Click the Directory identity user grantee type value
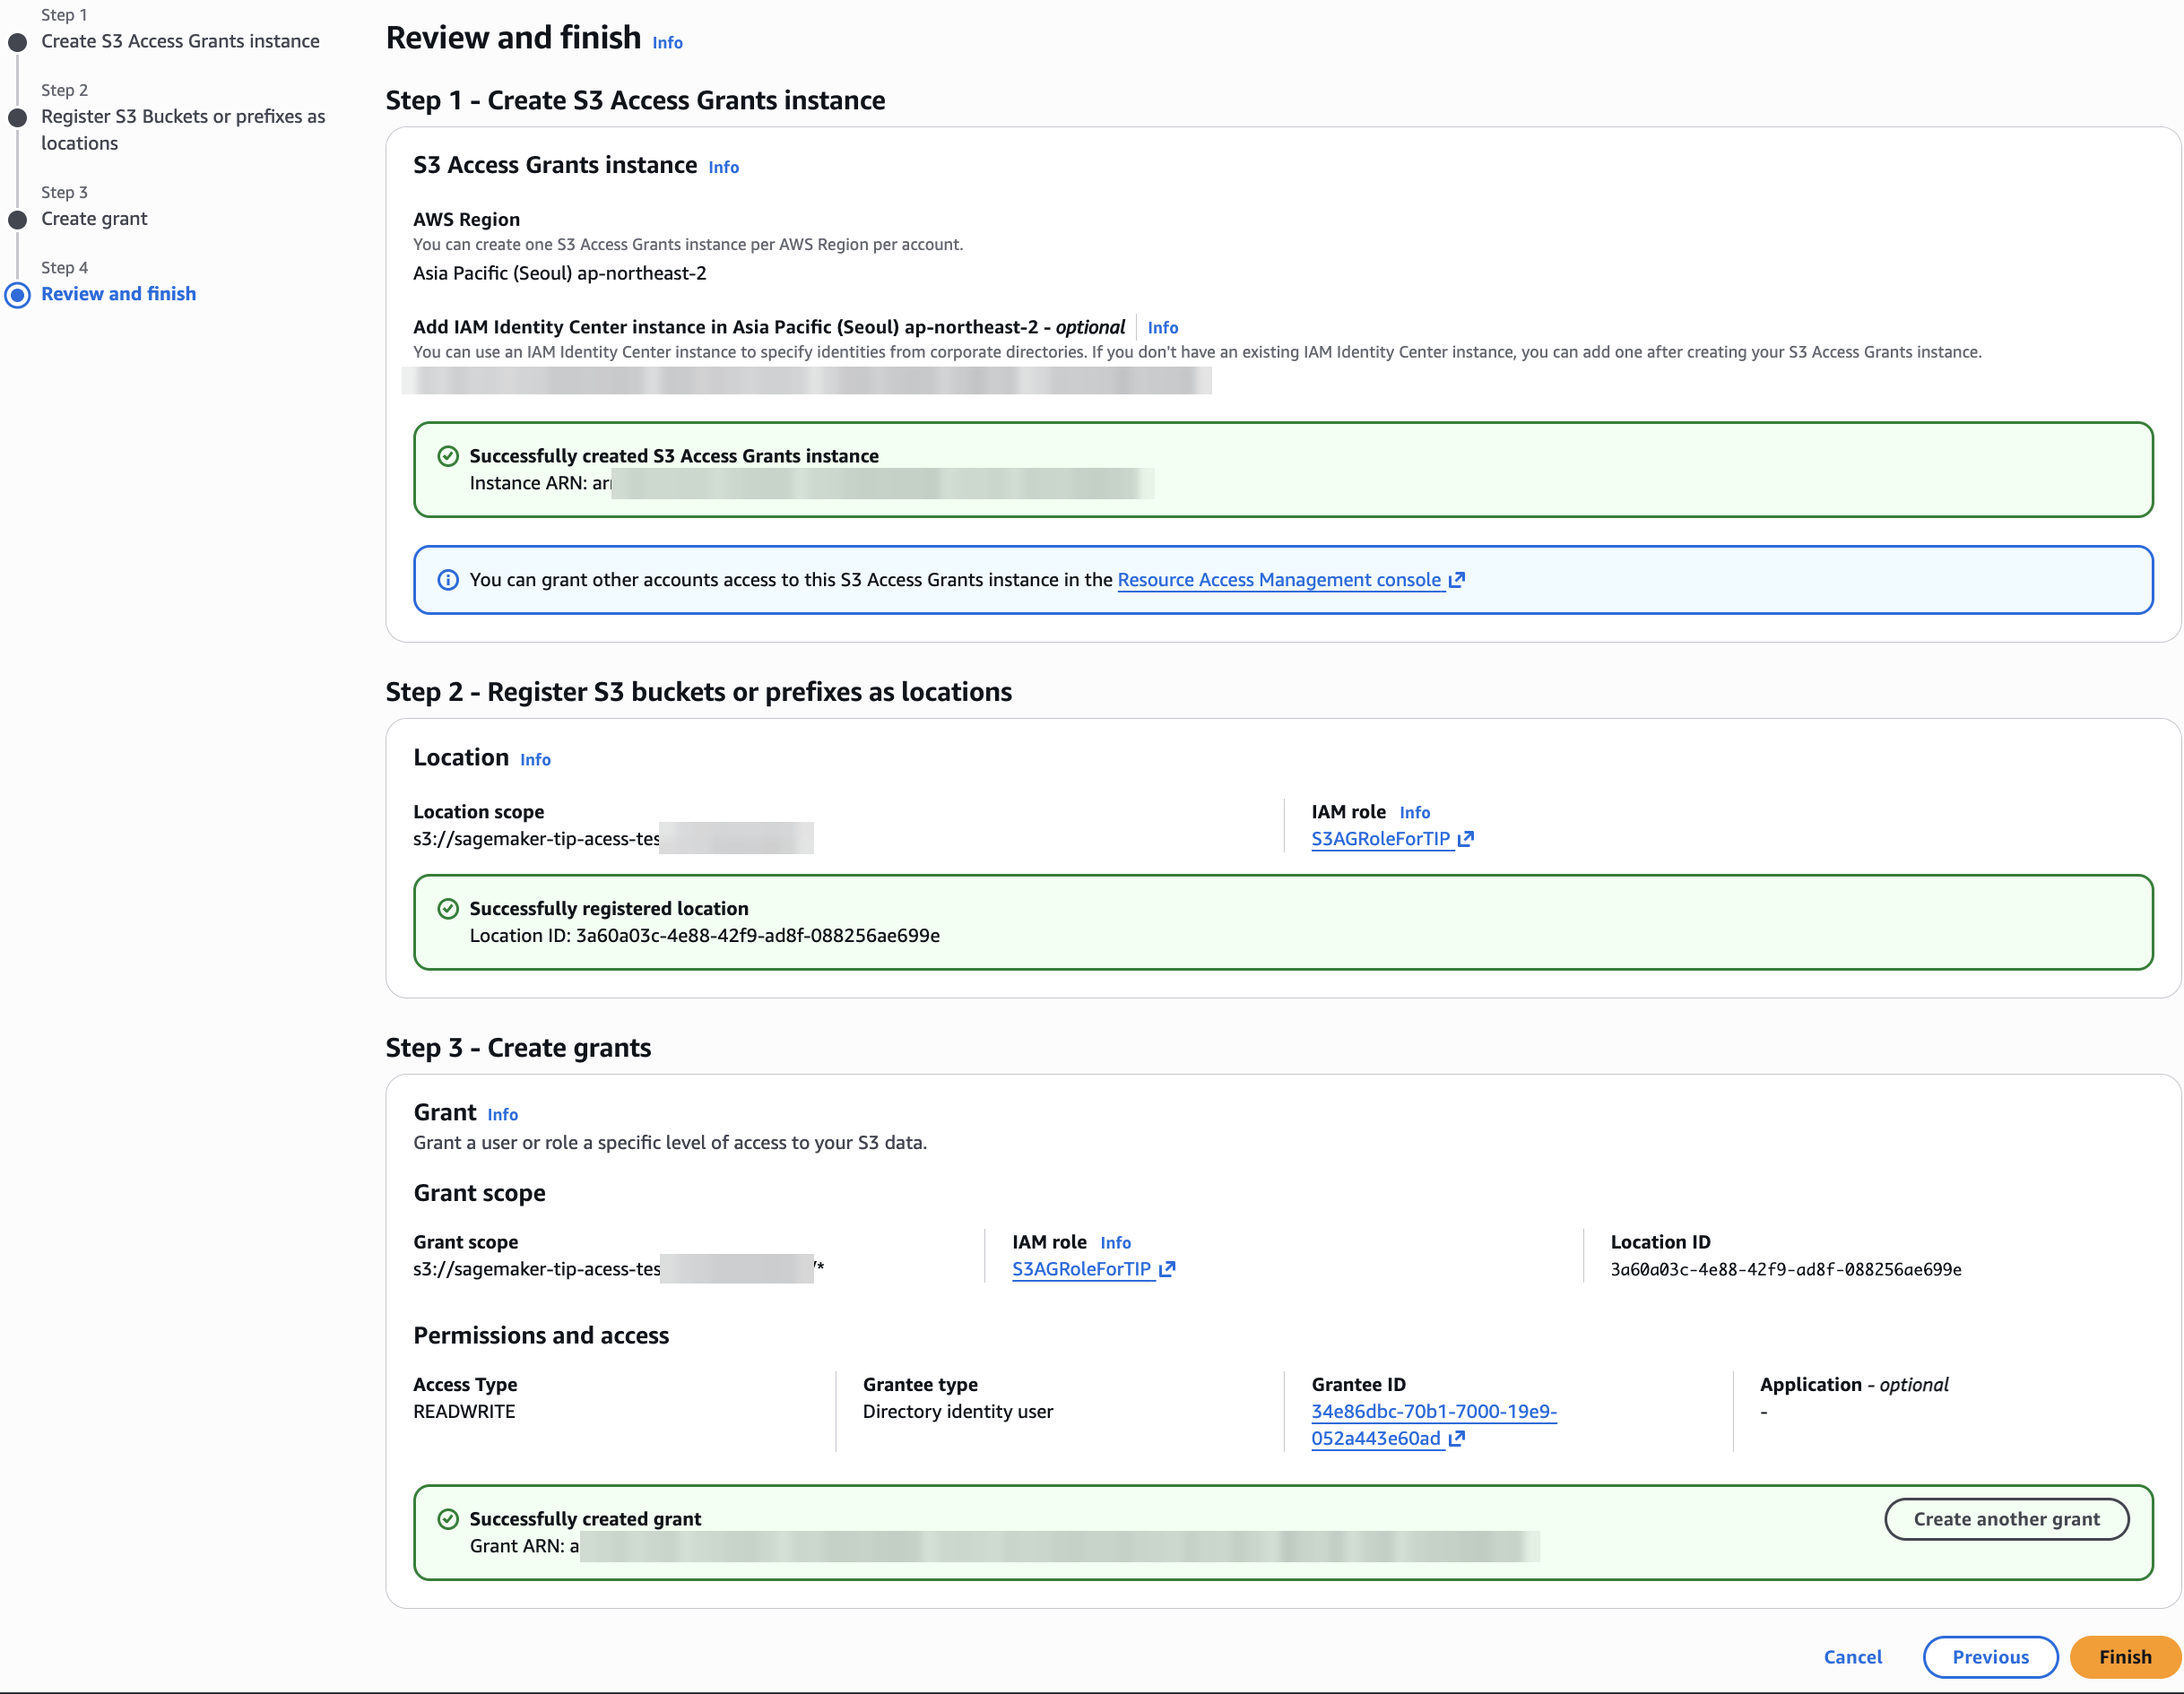 [957, 1412]
